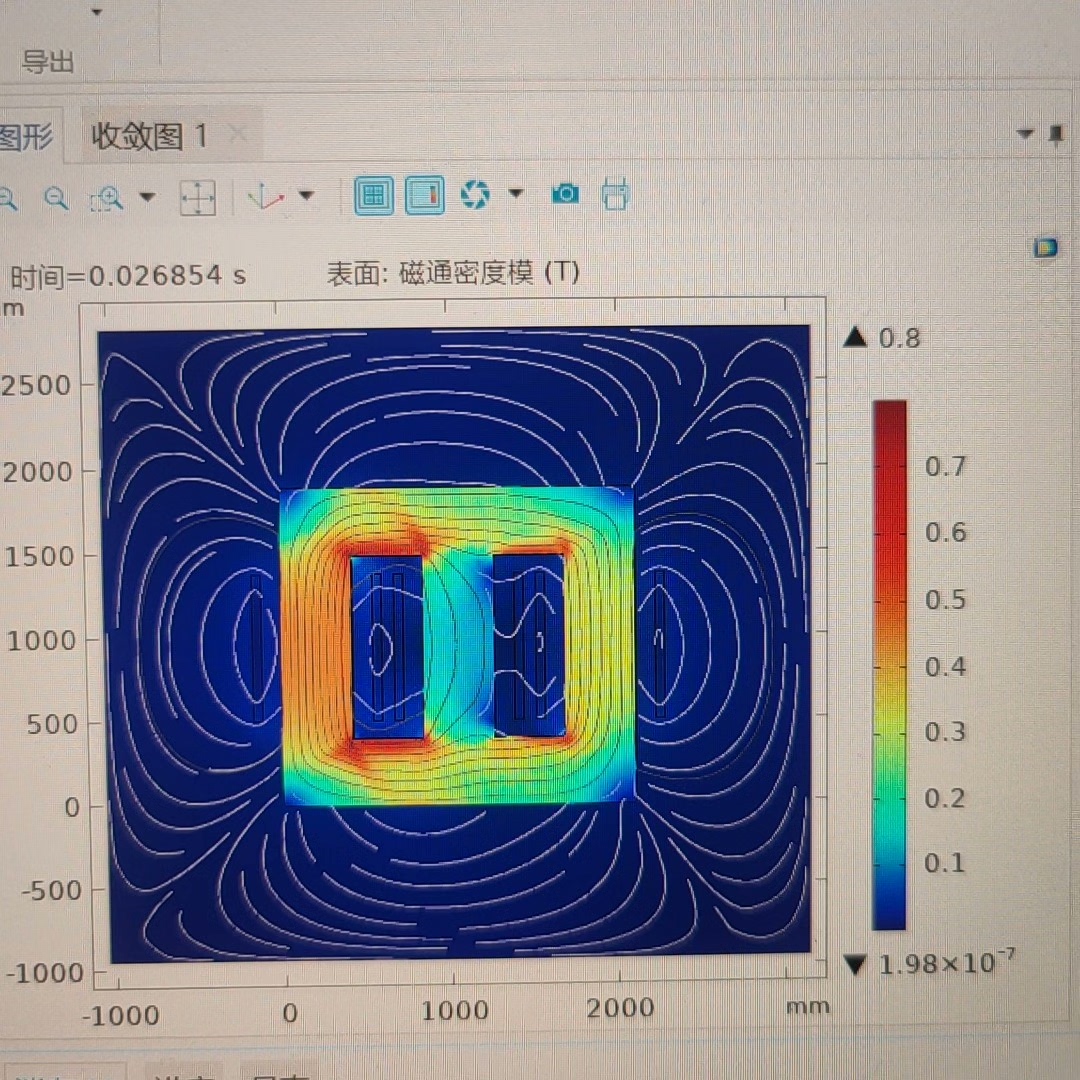1080x1080 pixels.
Task: Open zoom box dropdown arrow
Action: (147, 198)
